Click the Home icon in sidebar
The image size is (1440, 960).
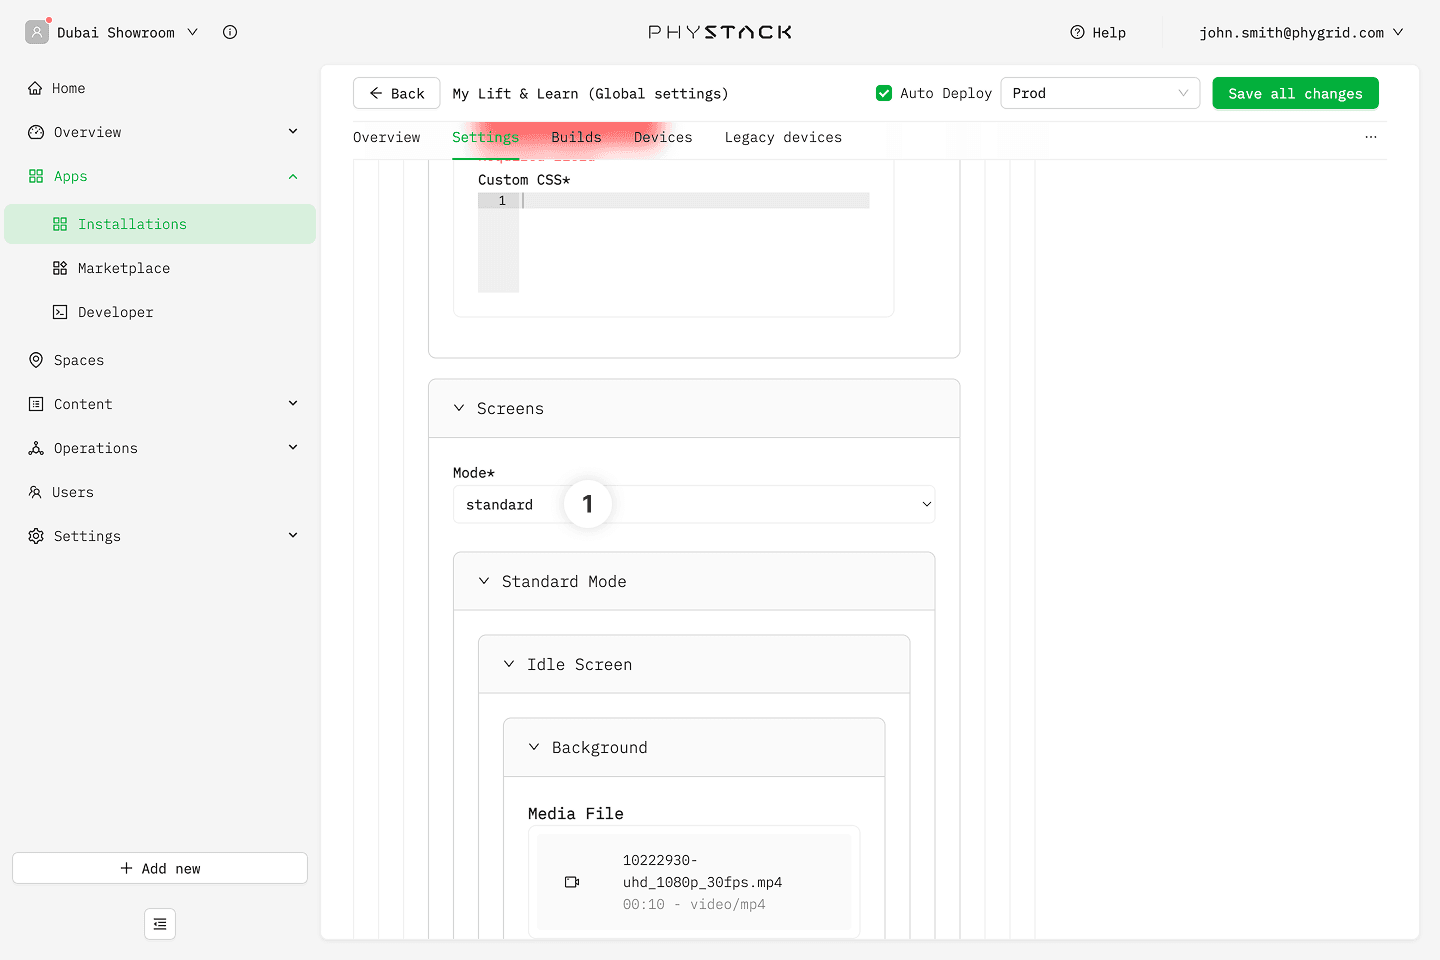(35, 88)
